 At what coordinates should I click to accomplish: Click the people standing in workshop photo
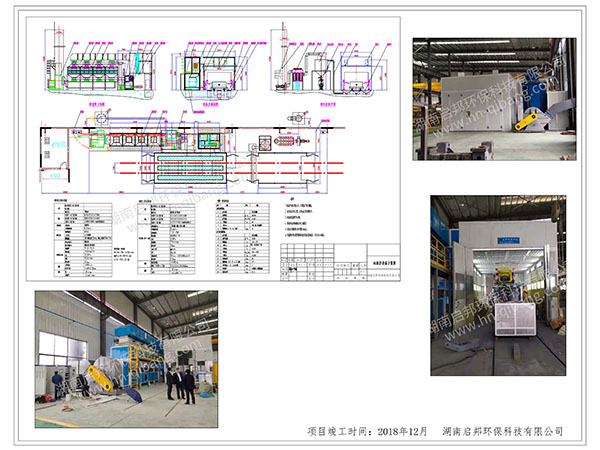click(181, 383)
